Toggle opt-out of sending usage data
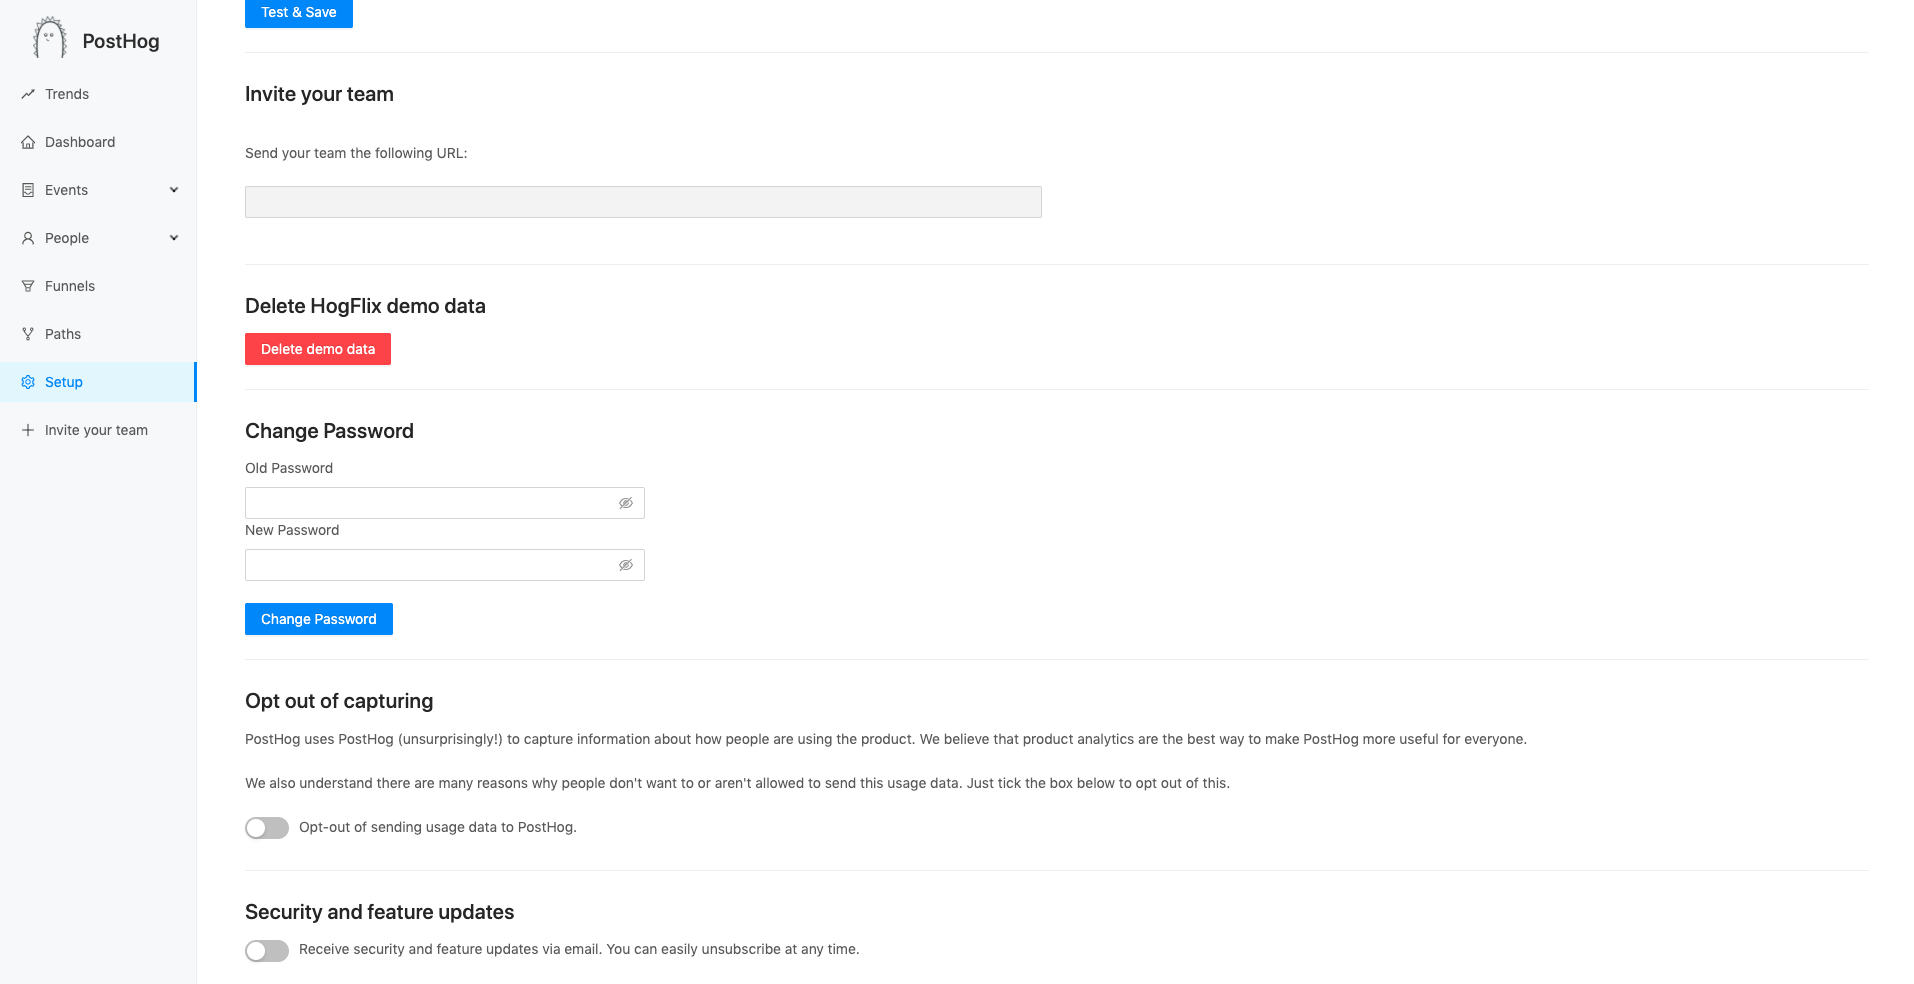Image resolution: width=1914 pixels, height=984 pixels. point(267,828)
